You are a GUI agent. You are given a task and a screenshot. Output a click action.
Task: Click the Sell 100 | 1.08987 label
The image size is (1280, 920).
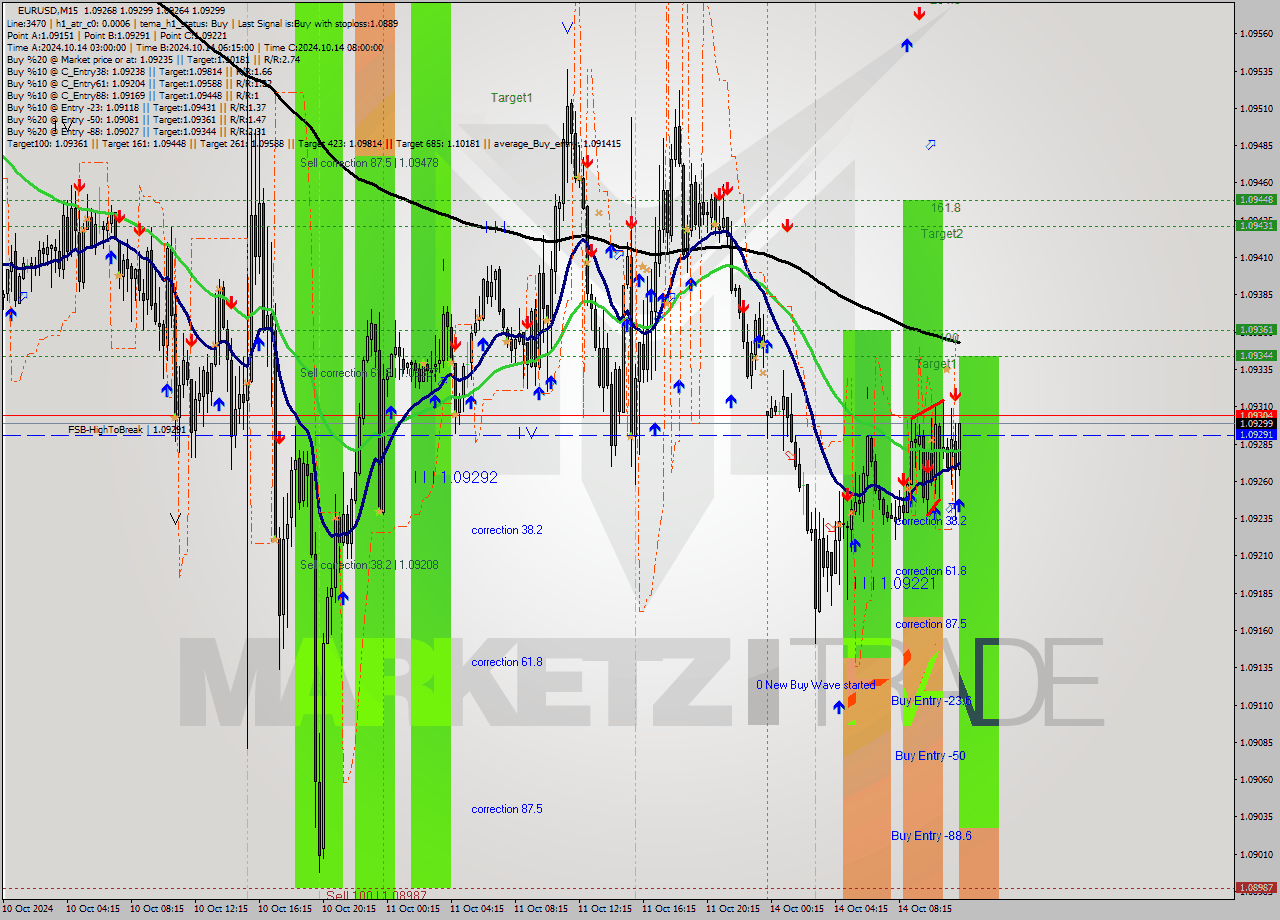click(376, 895)
